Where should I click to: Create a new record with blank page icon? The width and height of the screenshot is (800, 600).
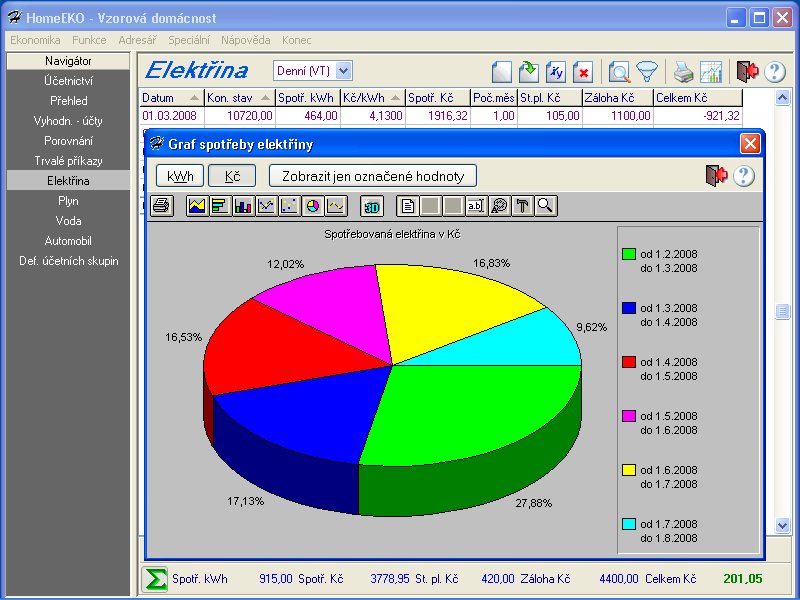coord(502,71)
